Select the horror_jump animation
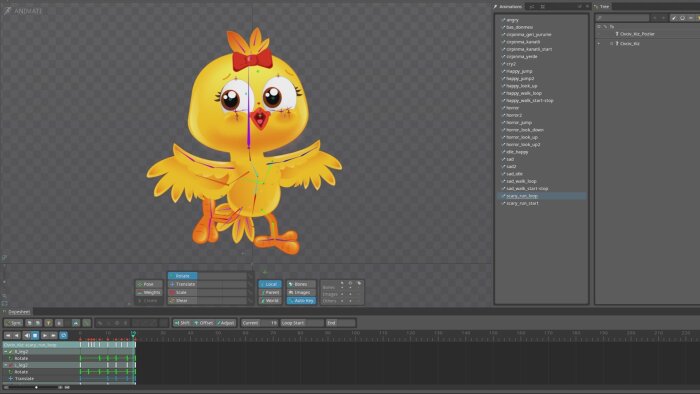The image size is (700, 394). tap(519, 123)
